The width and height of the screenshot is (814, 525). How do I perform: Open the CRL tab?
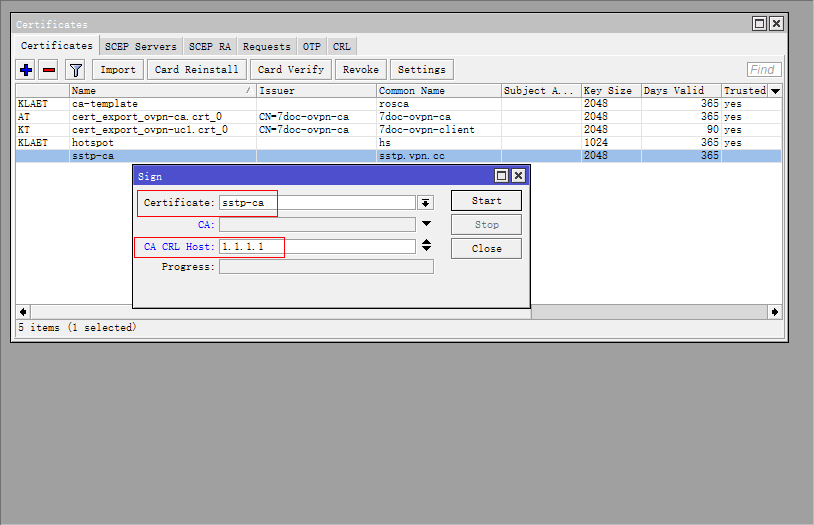342,46
